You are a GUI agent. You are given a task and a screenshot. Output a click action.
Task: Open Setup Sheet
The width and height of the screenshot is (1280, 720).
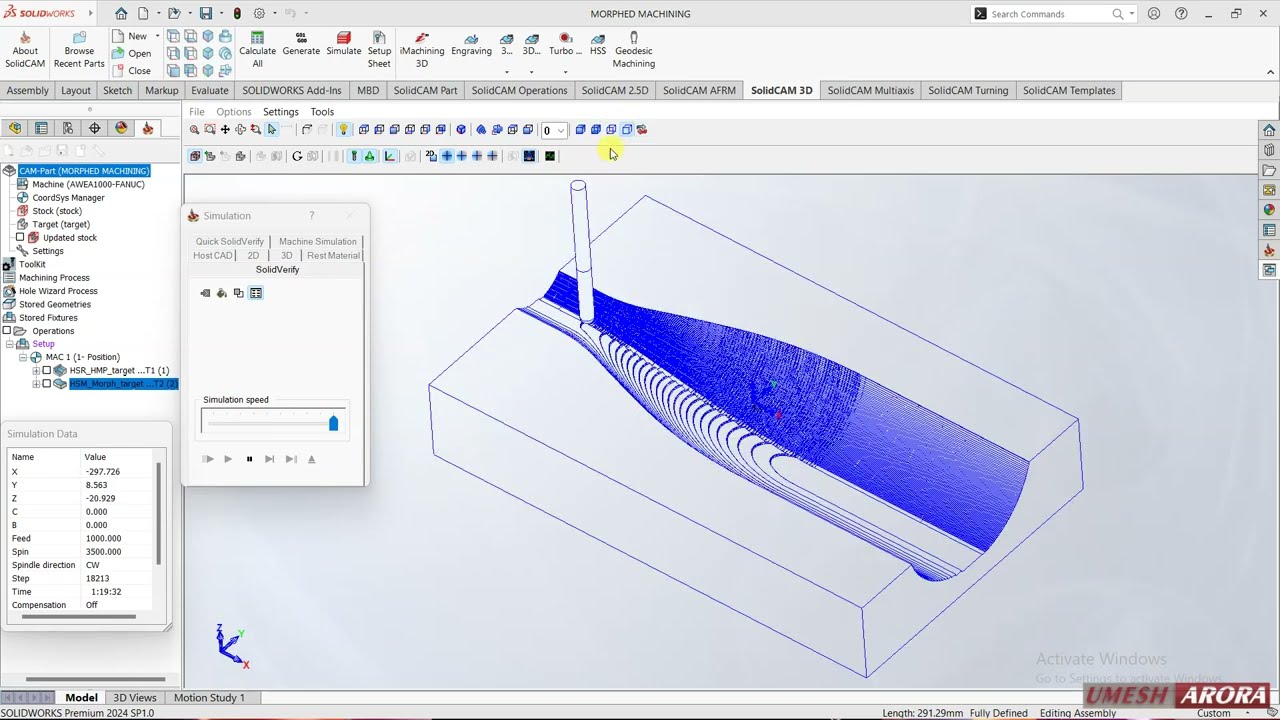click(x=379, y=50)
